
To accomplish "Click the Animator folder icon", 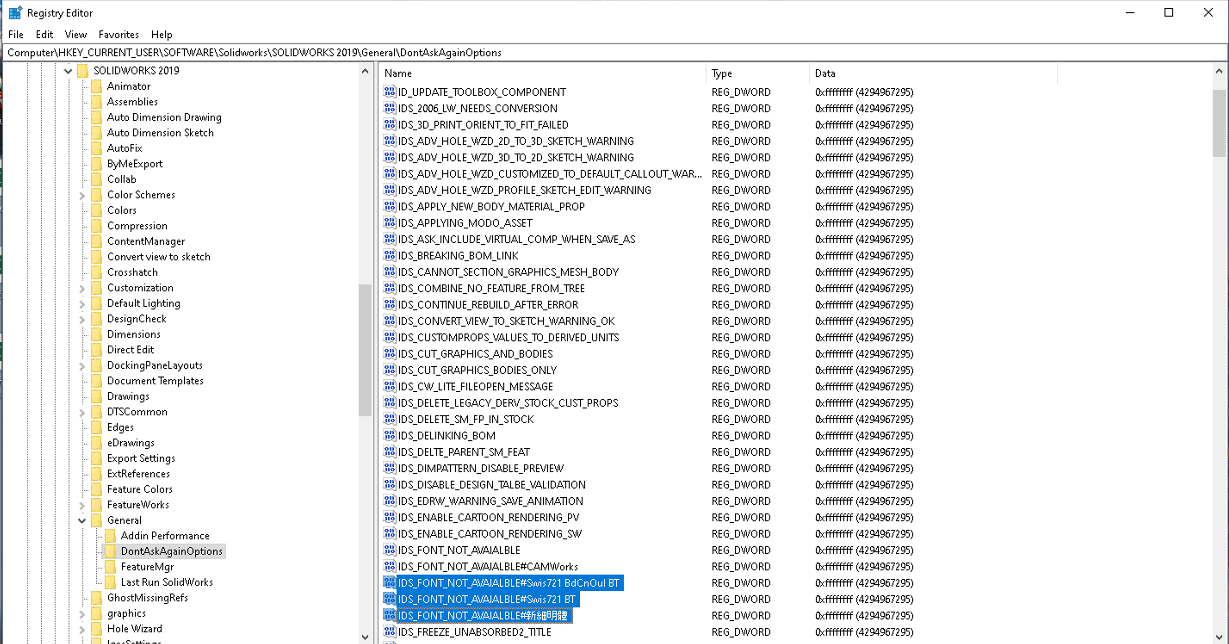I will 97,86.
